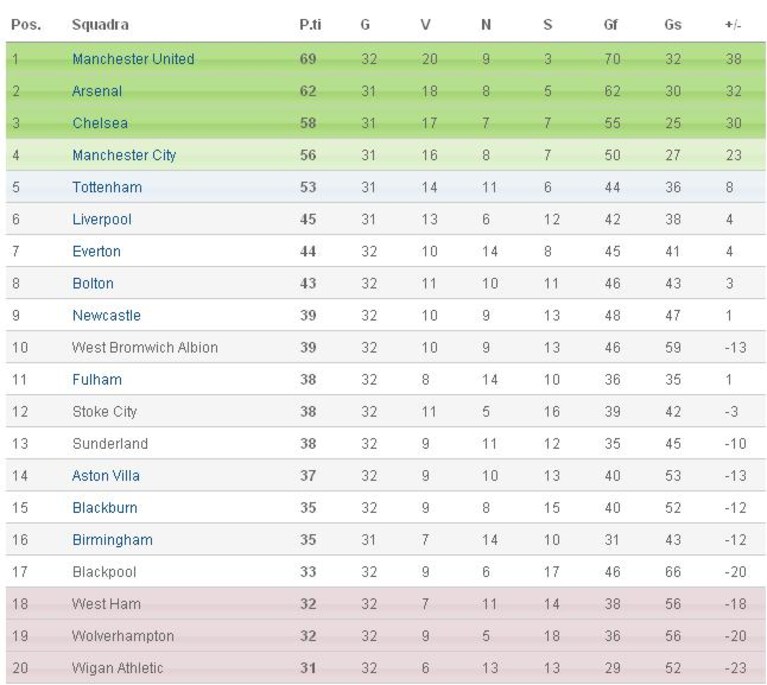Click the P.ti points column header
Image resolution: width=767 pixels, height=685 pixels.
point(310,24)
